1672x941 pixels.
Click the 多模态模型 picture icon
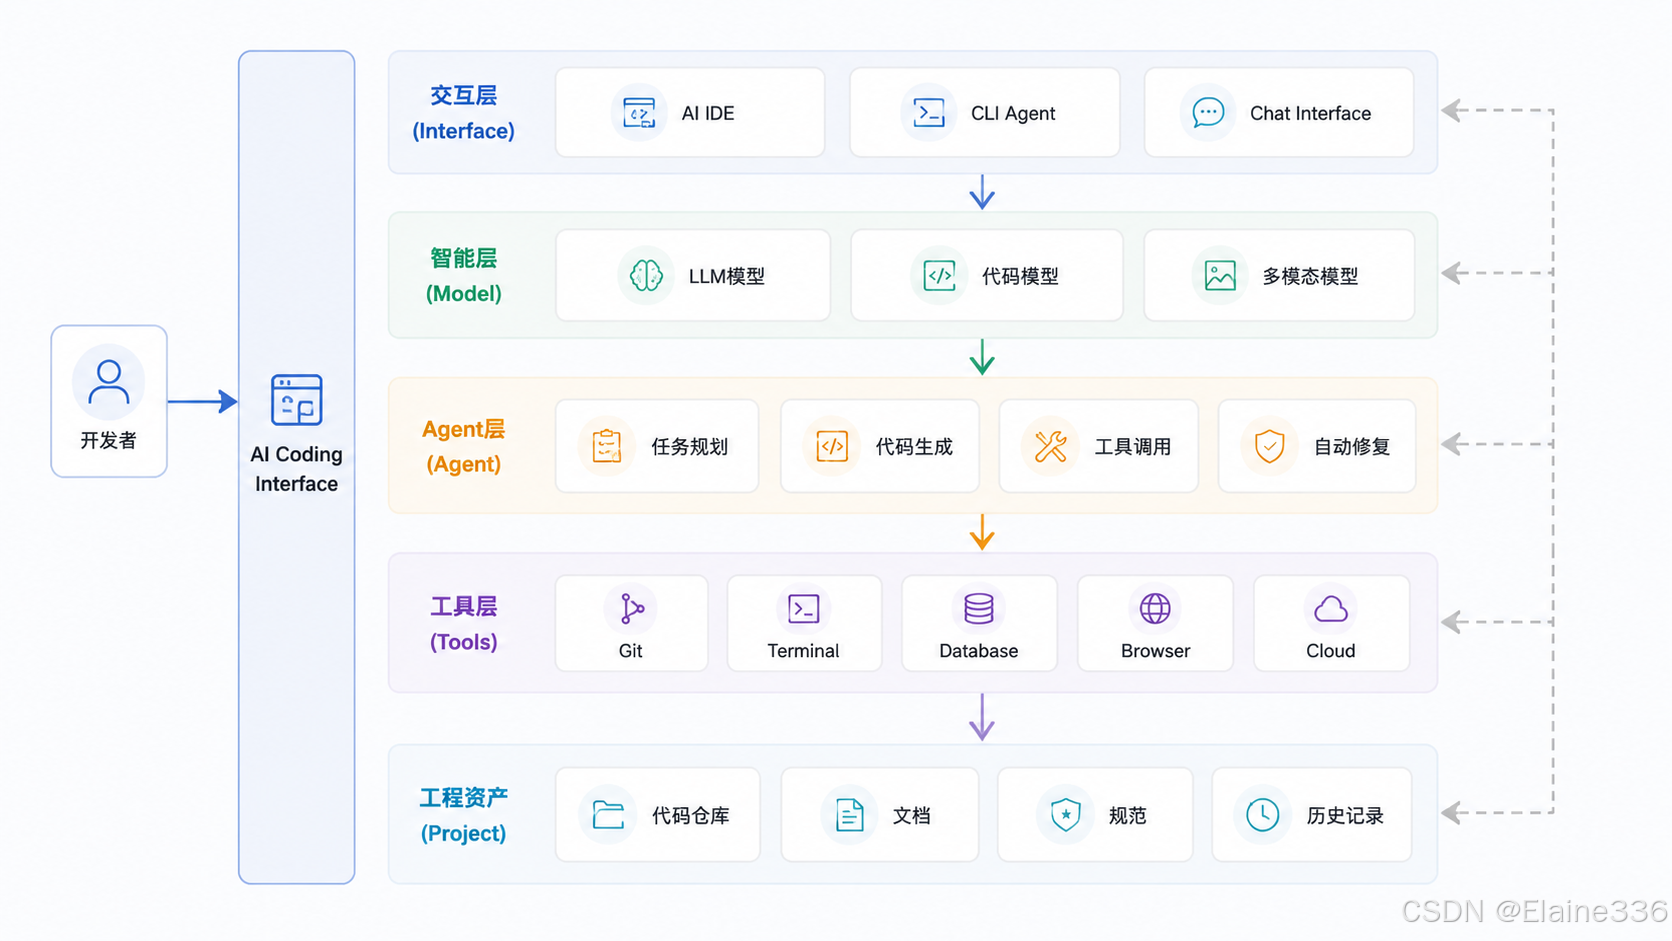pos(1220,275)
